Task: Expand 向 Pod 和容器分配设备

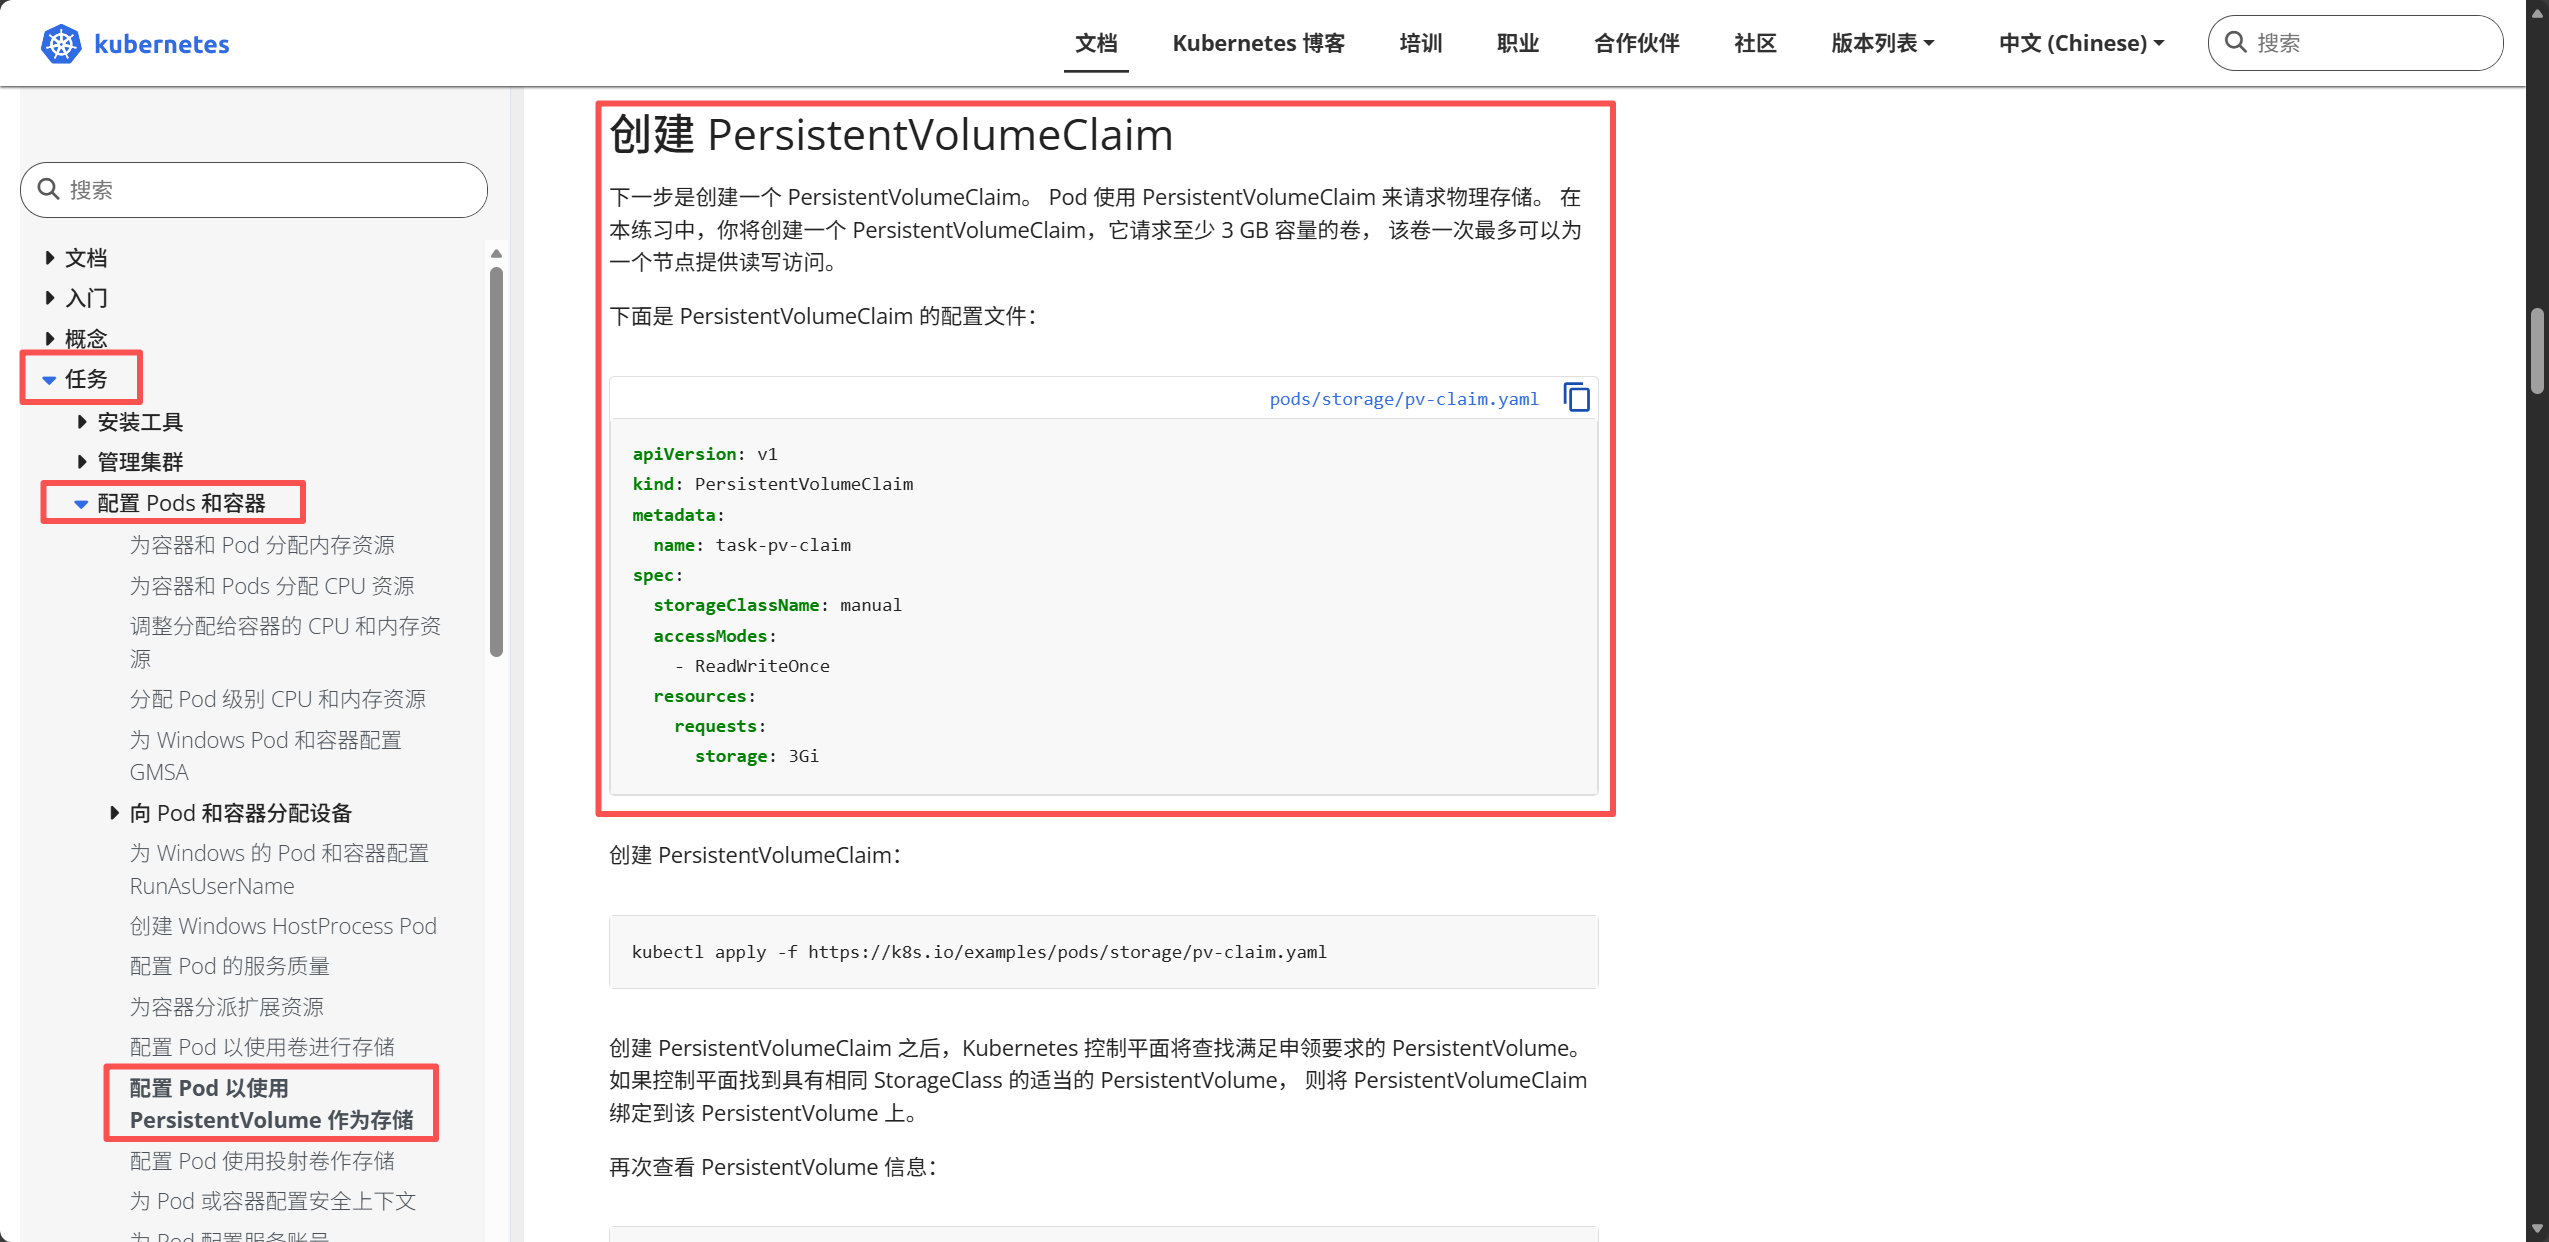Action: [114, 813]
